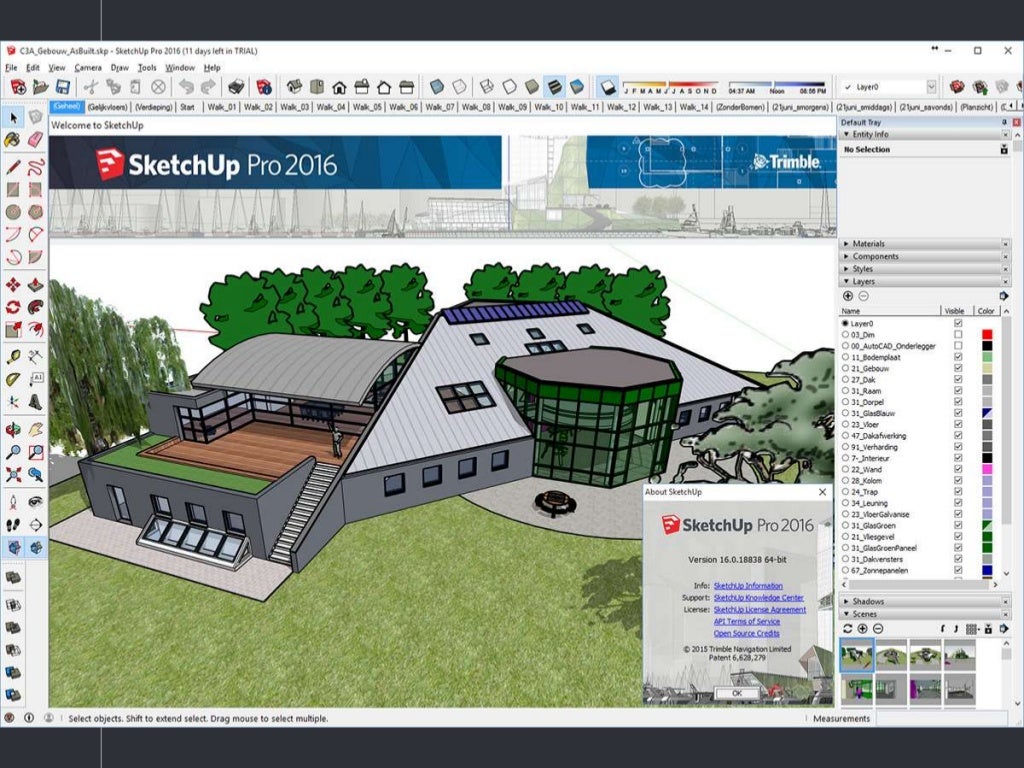Set 24_Trap as the active layer
The height and width of the screenshot is (768, 1024).
tap(846, 492)
